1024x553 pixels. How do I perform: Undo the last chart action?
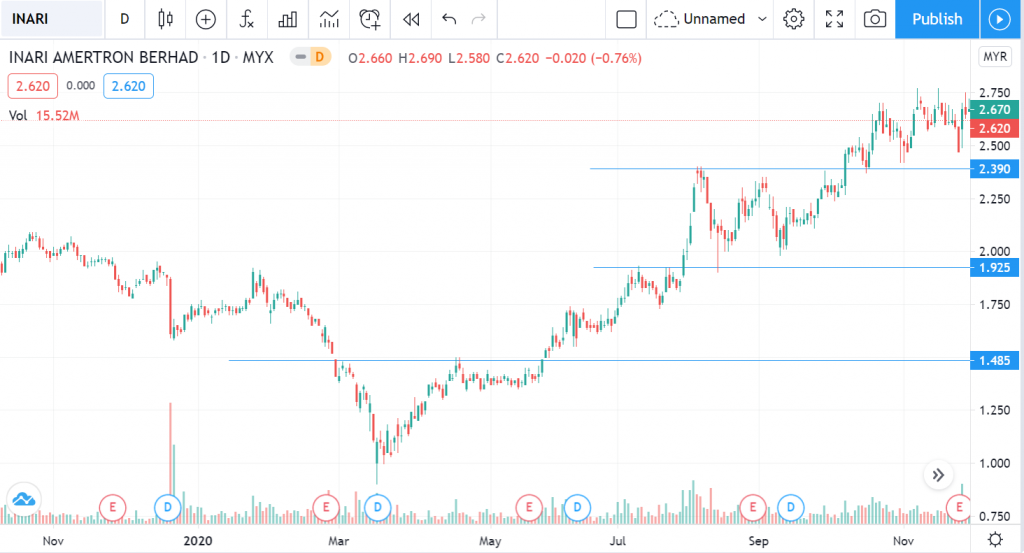coord(449,19)
